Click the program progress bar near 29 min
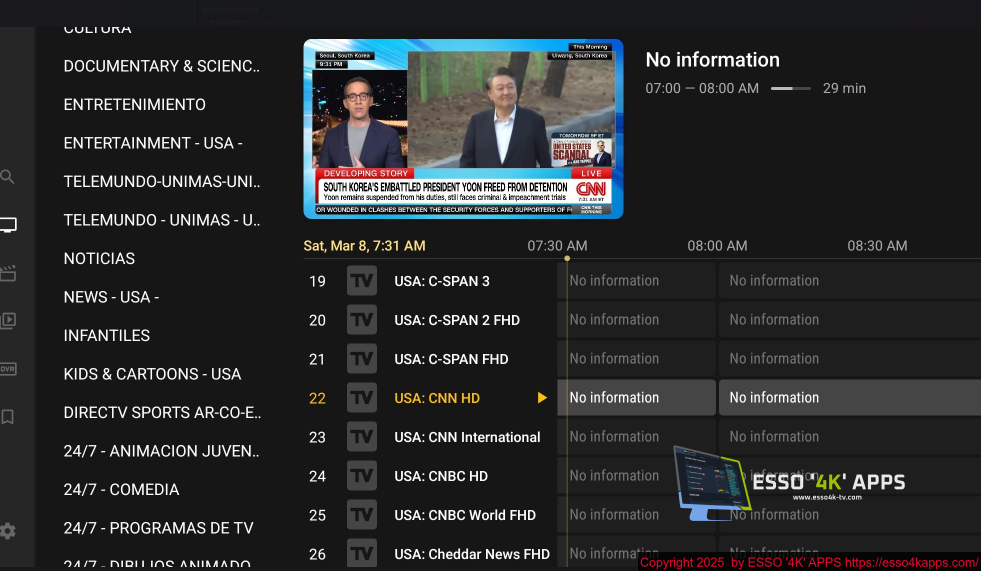The image size is (981, 571). point(790,89)
